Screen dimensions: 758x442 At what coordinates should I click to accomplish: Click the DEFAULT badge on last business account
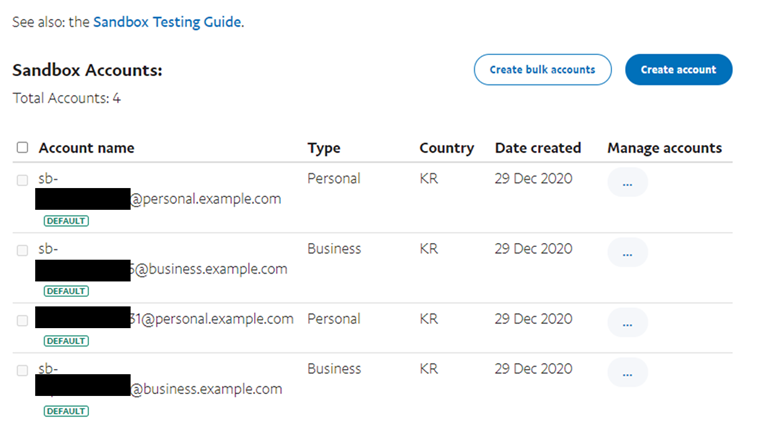coord(66,411)
